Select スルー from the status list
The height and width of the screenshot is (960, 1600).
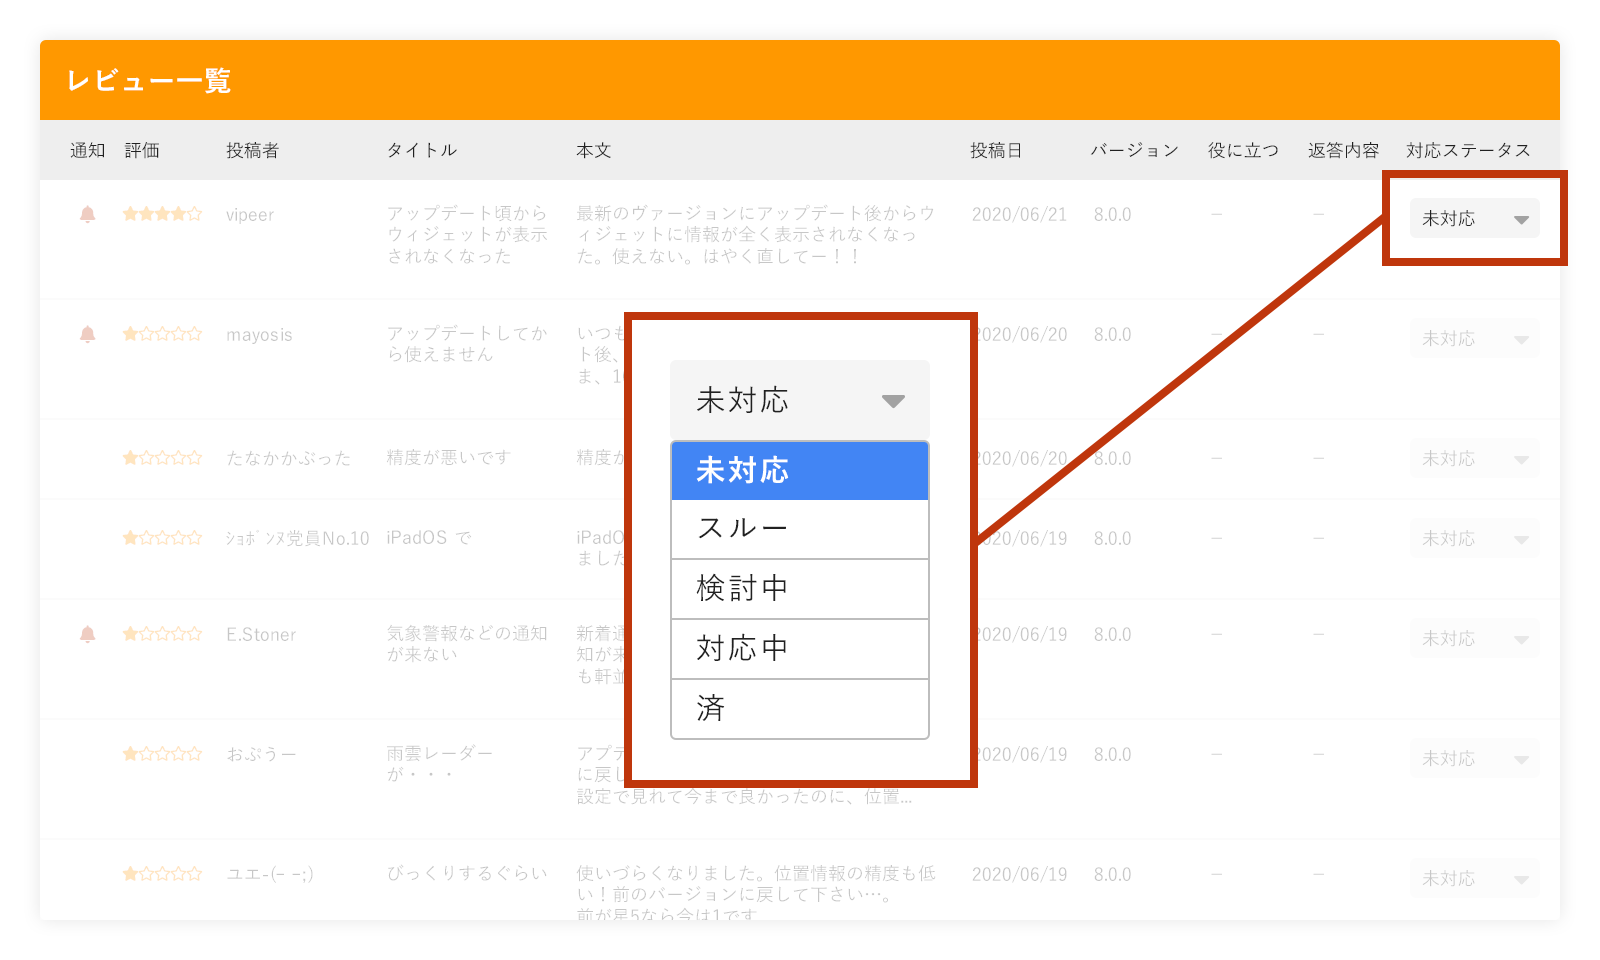click(x=800, y=529)
